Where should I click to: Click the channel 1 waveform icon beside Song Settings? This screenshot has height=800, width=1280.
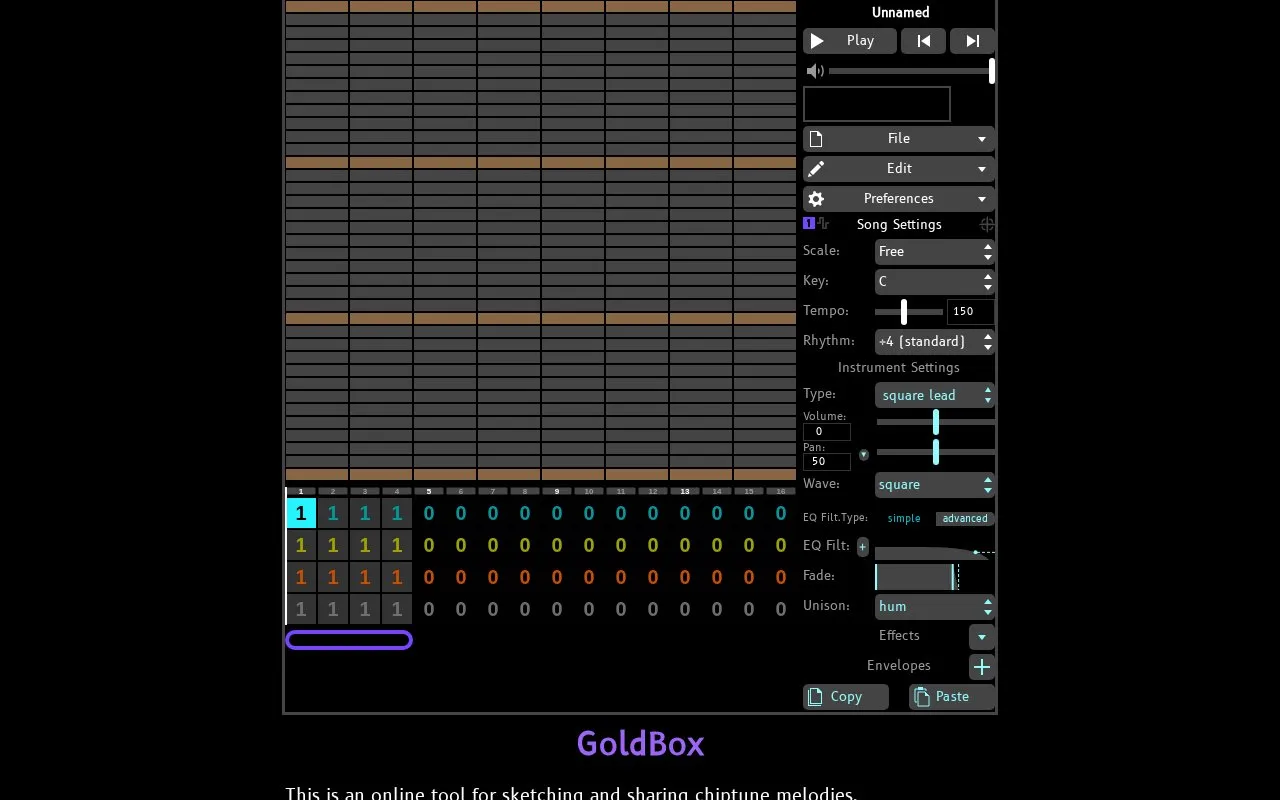(x=816, y=224)
